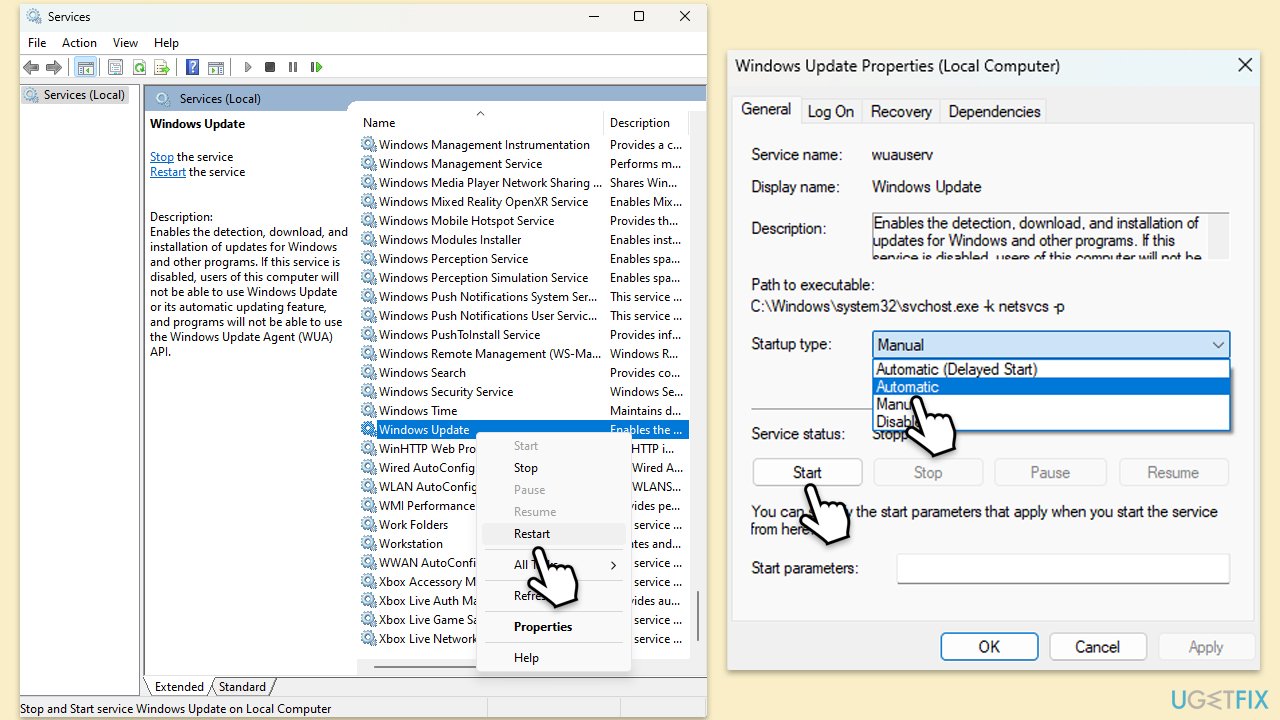The height and width of the screenshot is (720, 1280).
Task: Click the Start button in Properties dialog
Action: point(807,473)
